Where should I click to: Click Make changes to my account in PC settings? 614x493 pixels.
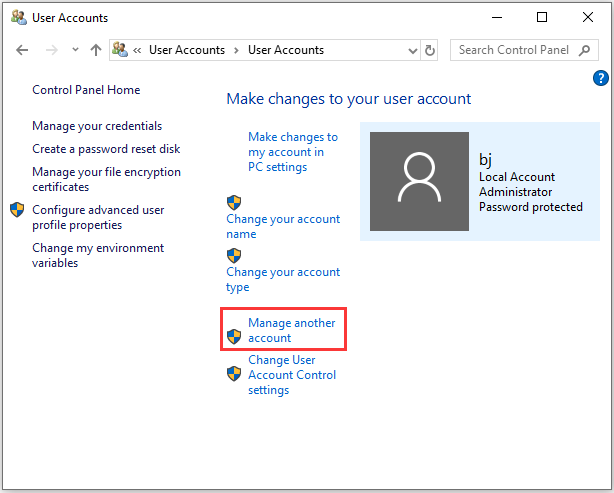tap(293, 152)
